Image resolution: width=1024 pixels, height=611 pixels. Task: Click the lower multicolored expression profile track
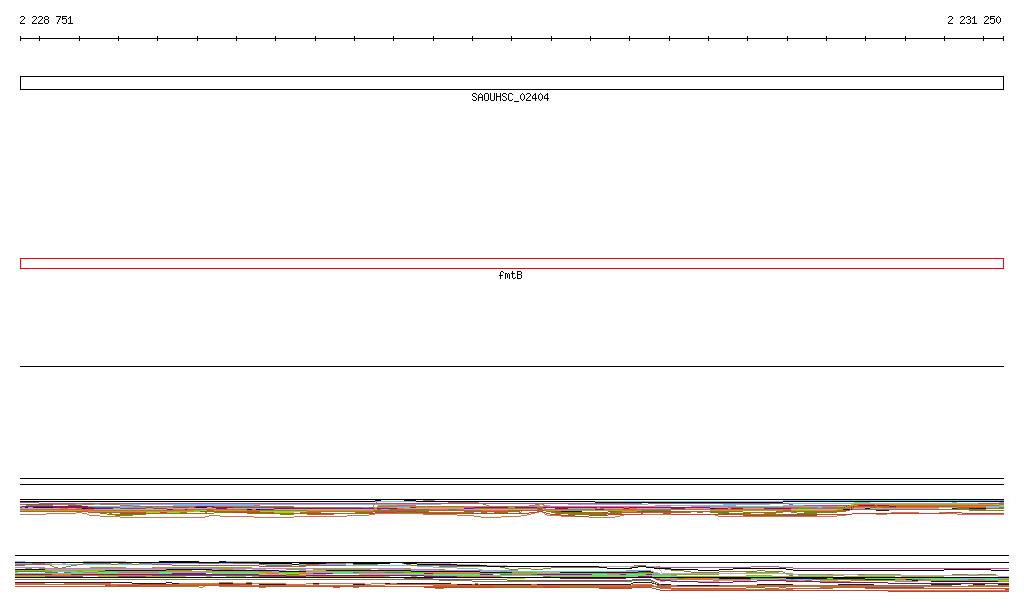[x=512, y=575]
